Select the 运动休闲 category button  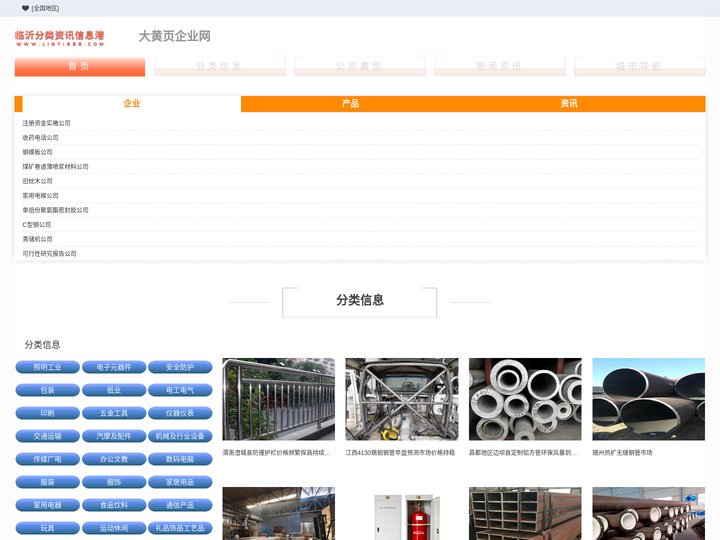tap(114, 528)
